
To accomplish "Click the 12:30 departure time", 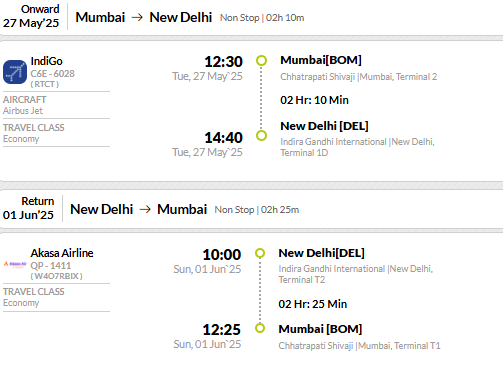I will [x=223, y=62].
